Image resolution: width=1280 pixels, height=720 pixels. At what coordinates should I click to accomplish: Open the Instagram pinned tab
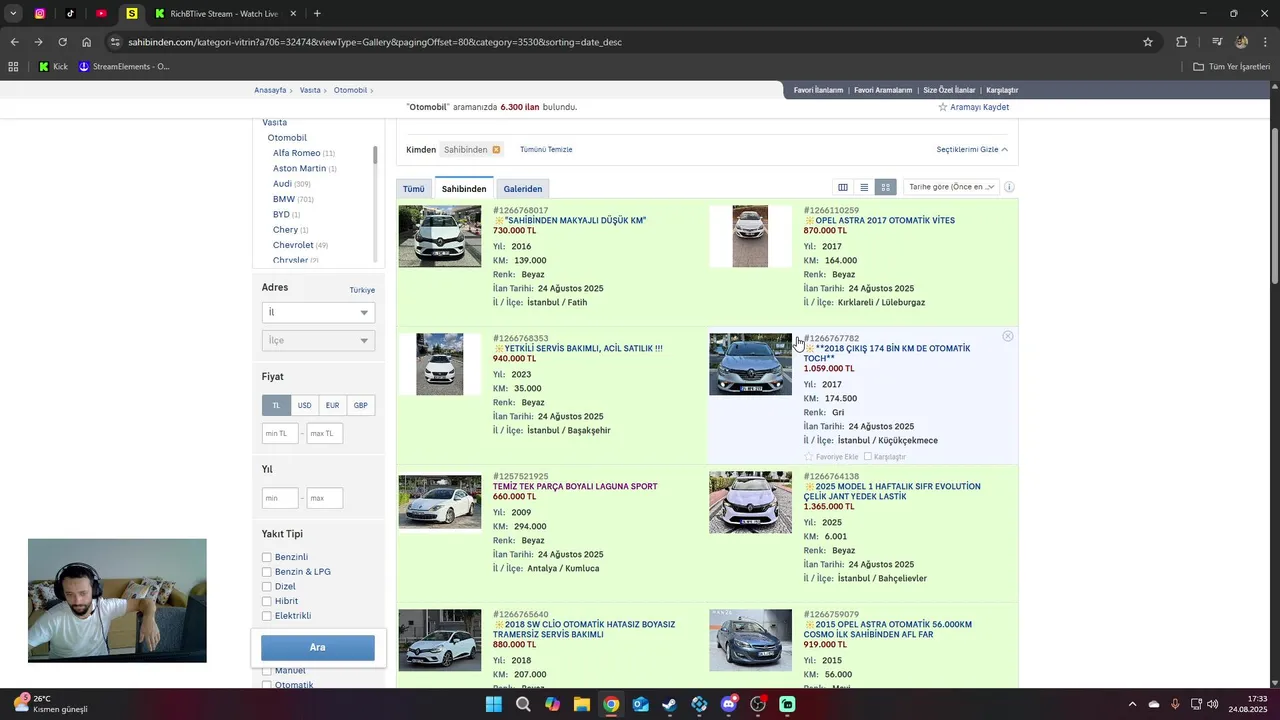pos(40,14)
